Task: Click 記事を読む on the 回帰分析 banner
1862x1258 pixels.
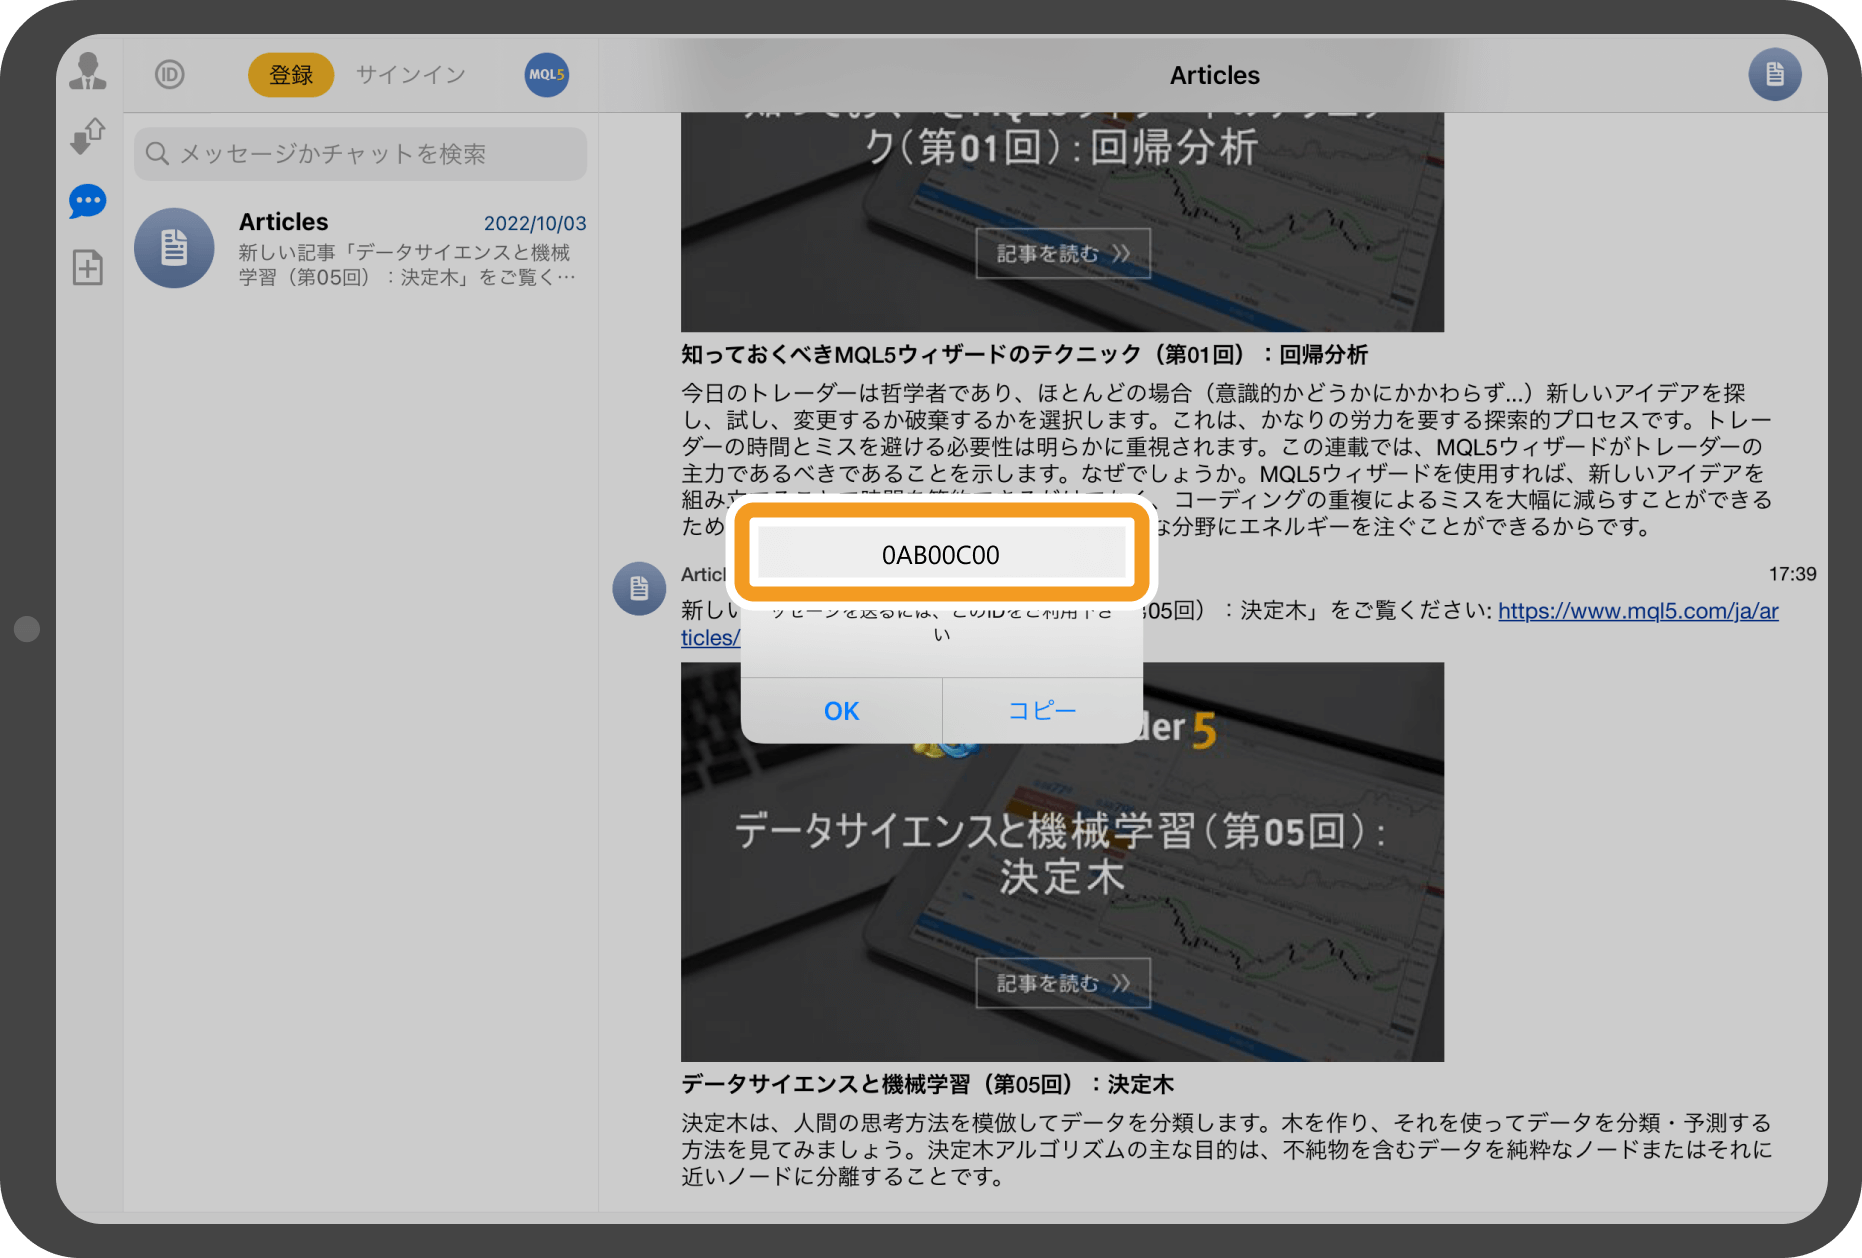Action: [x=1063, y=253]
